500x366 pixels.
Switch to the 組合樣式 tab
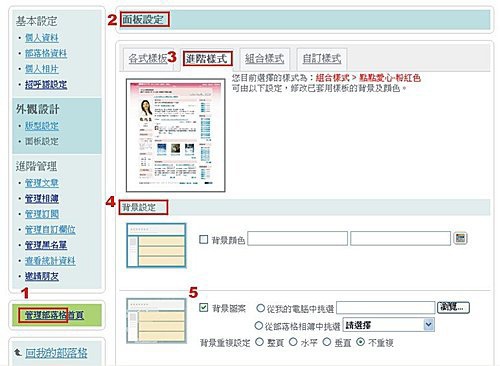tap(264, 59)
